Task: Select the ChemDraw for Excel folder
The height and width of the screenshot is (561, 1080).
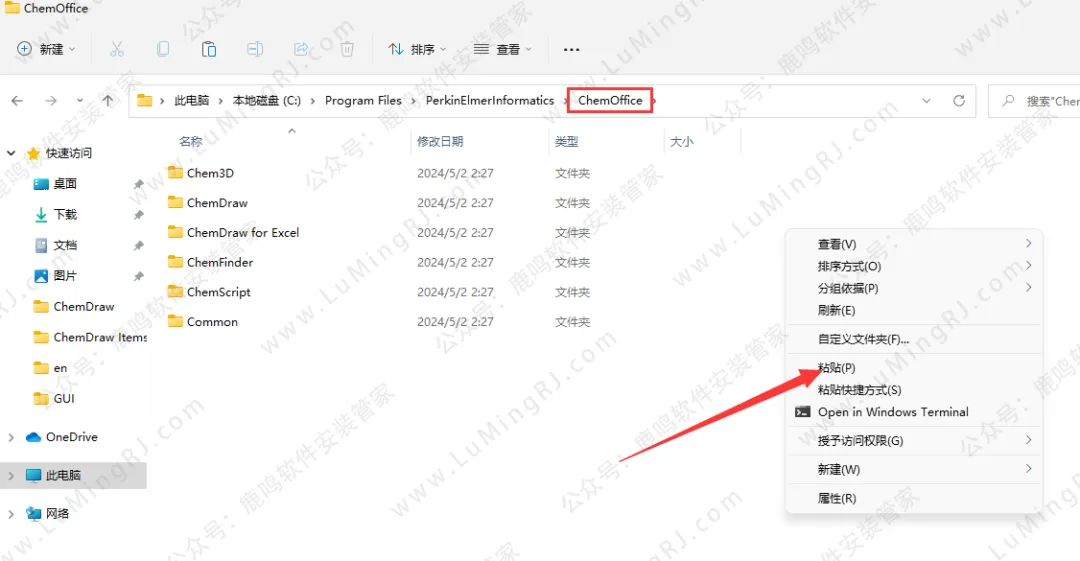Action: pyautogui.click(x=243, y=233)
